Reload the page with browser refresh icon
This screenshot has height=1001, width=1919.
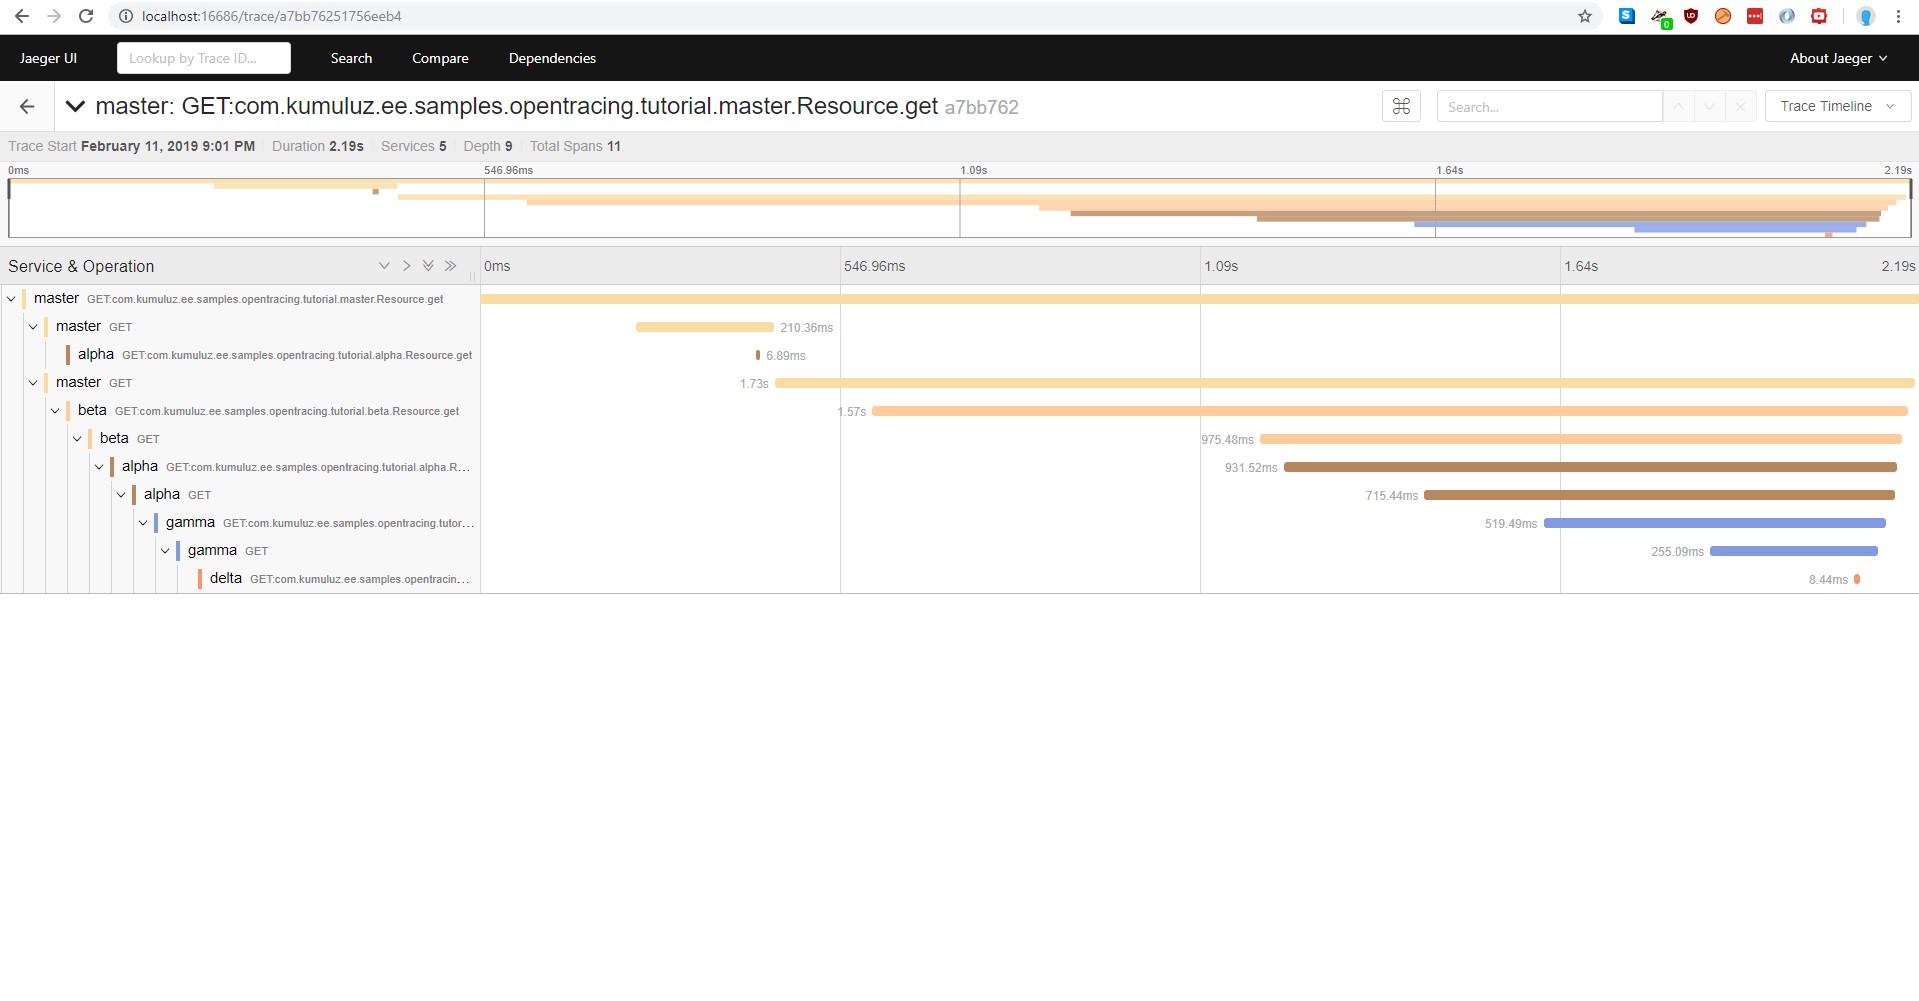[x=86, y=16]
